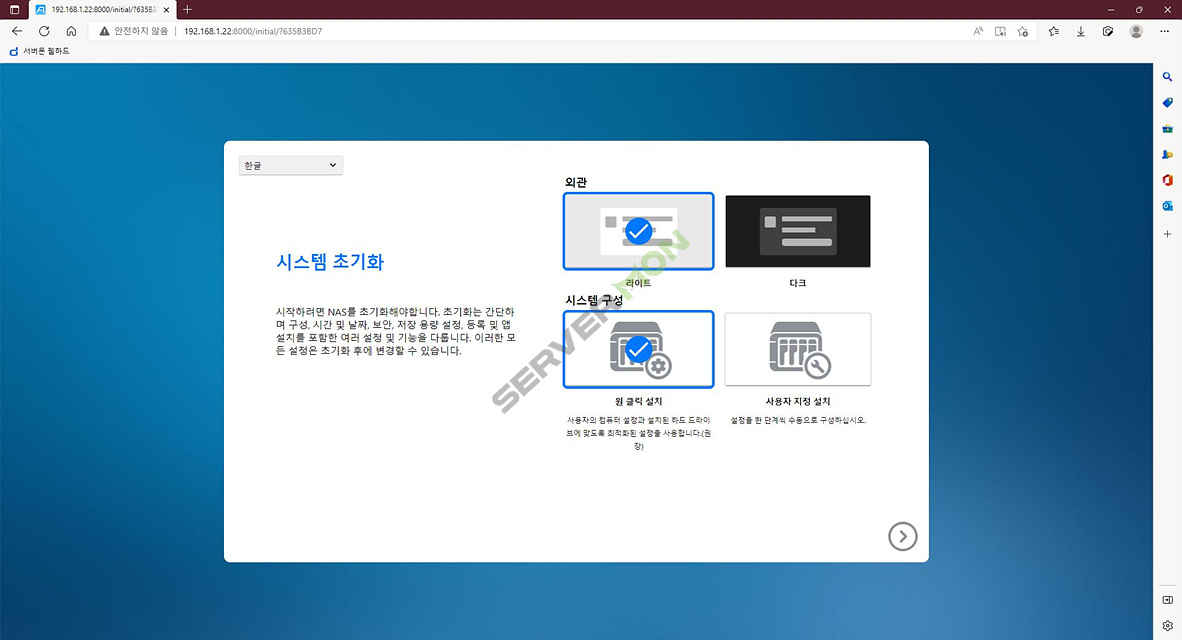Open sidebar Tools briefcase icon

click(1167, 128)
